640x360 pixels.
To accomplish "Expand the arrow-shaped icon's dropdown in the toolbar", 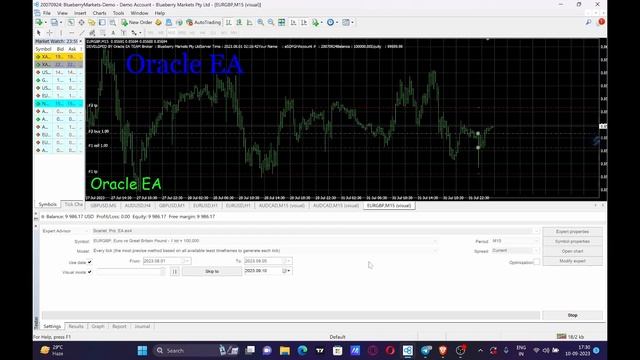I will pyautogui.click(x=140, y=33).
